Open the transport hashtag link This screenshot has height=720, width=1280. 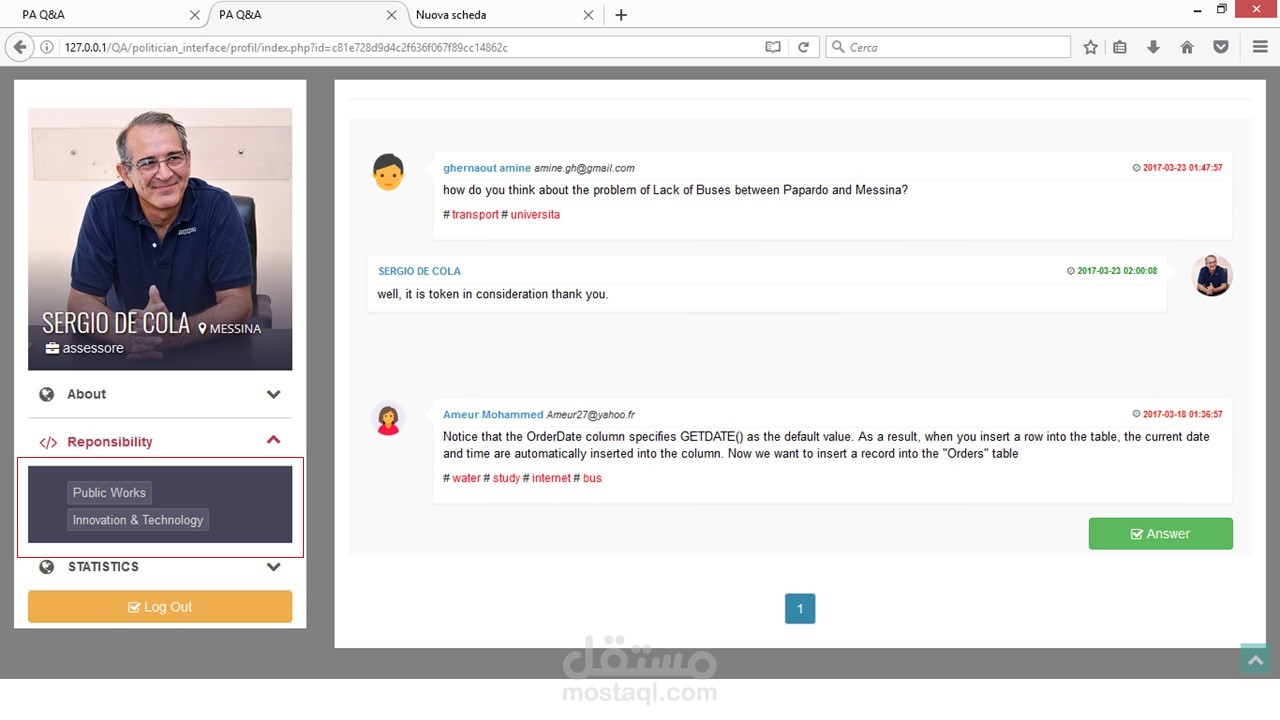475,215
